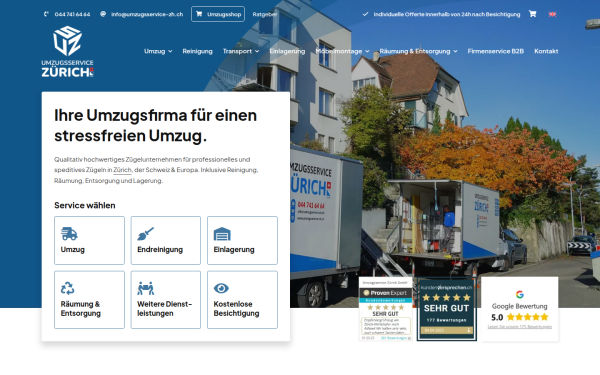Click the Google G logo in rating card
The height and width of the screenshot is (375, 600).
click(520, 294)
